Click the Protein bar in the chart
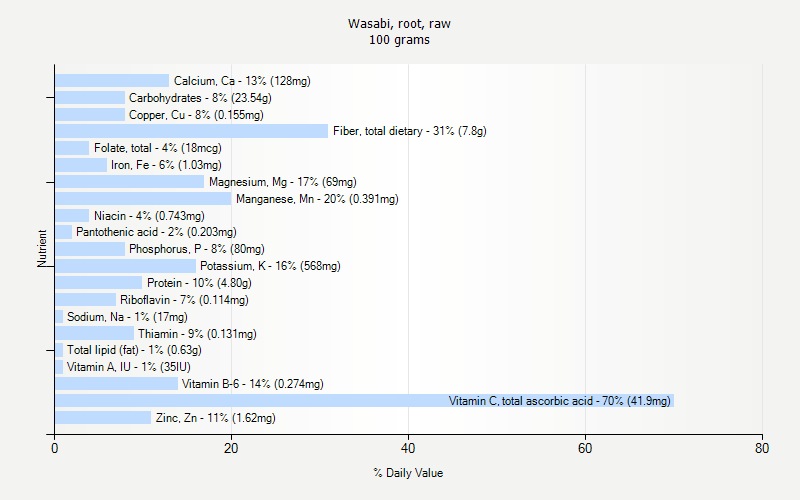Viewport: 800px width, 500px height. pyautogui.click(x=99, y=283)
